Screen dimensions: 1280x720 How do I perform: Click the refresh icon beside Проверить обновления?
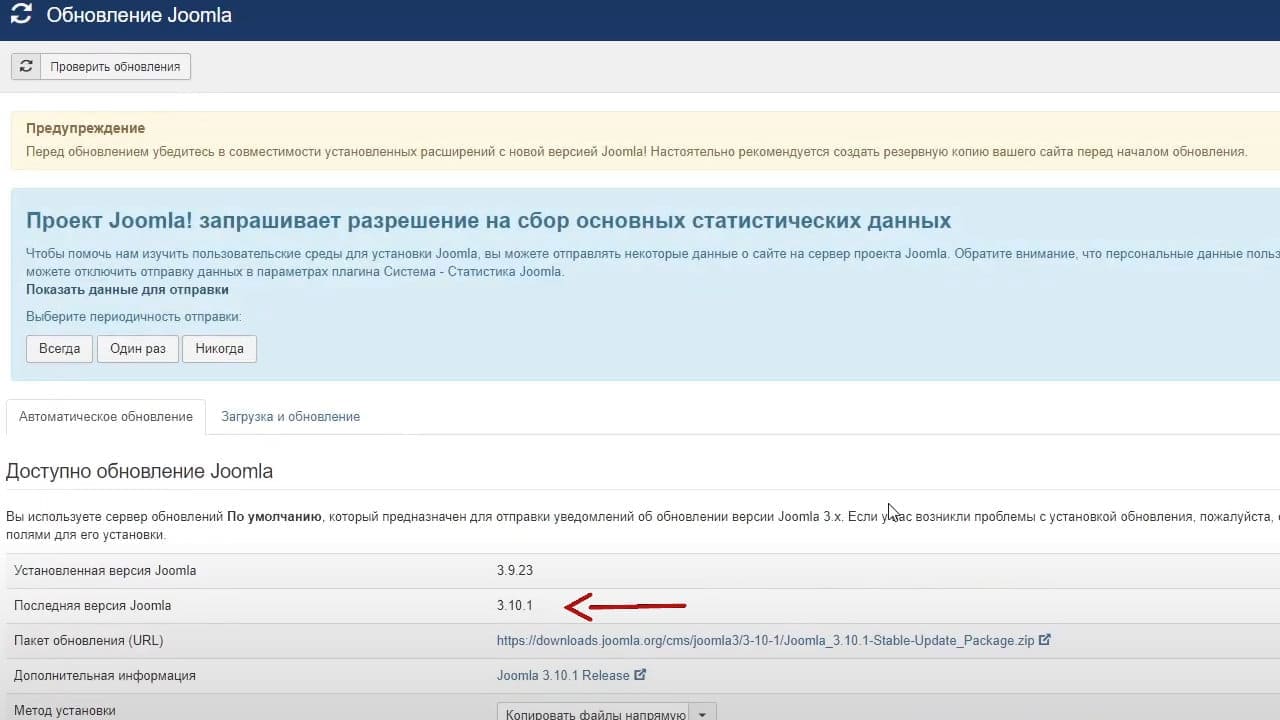(26, 66)
